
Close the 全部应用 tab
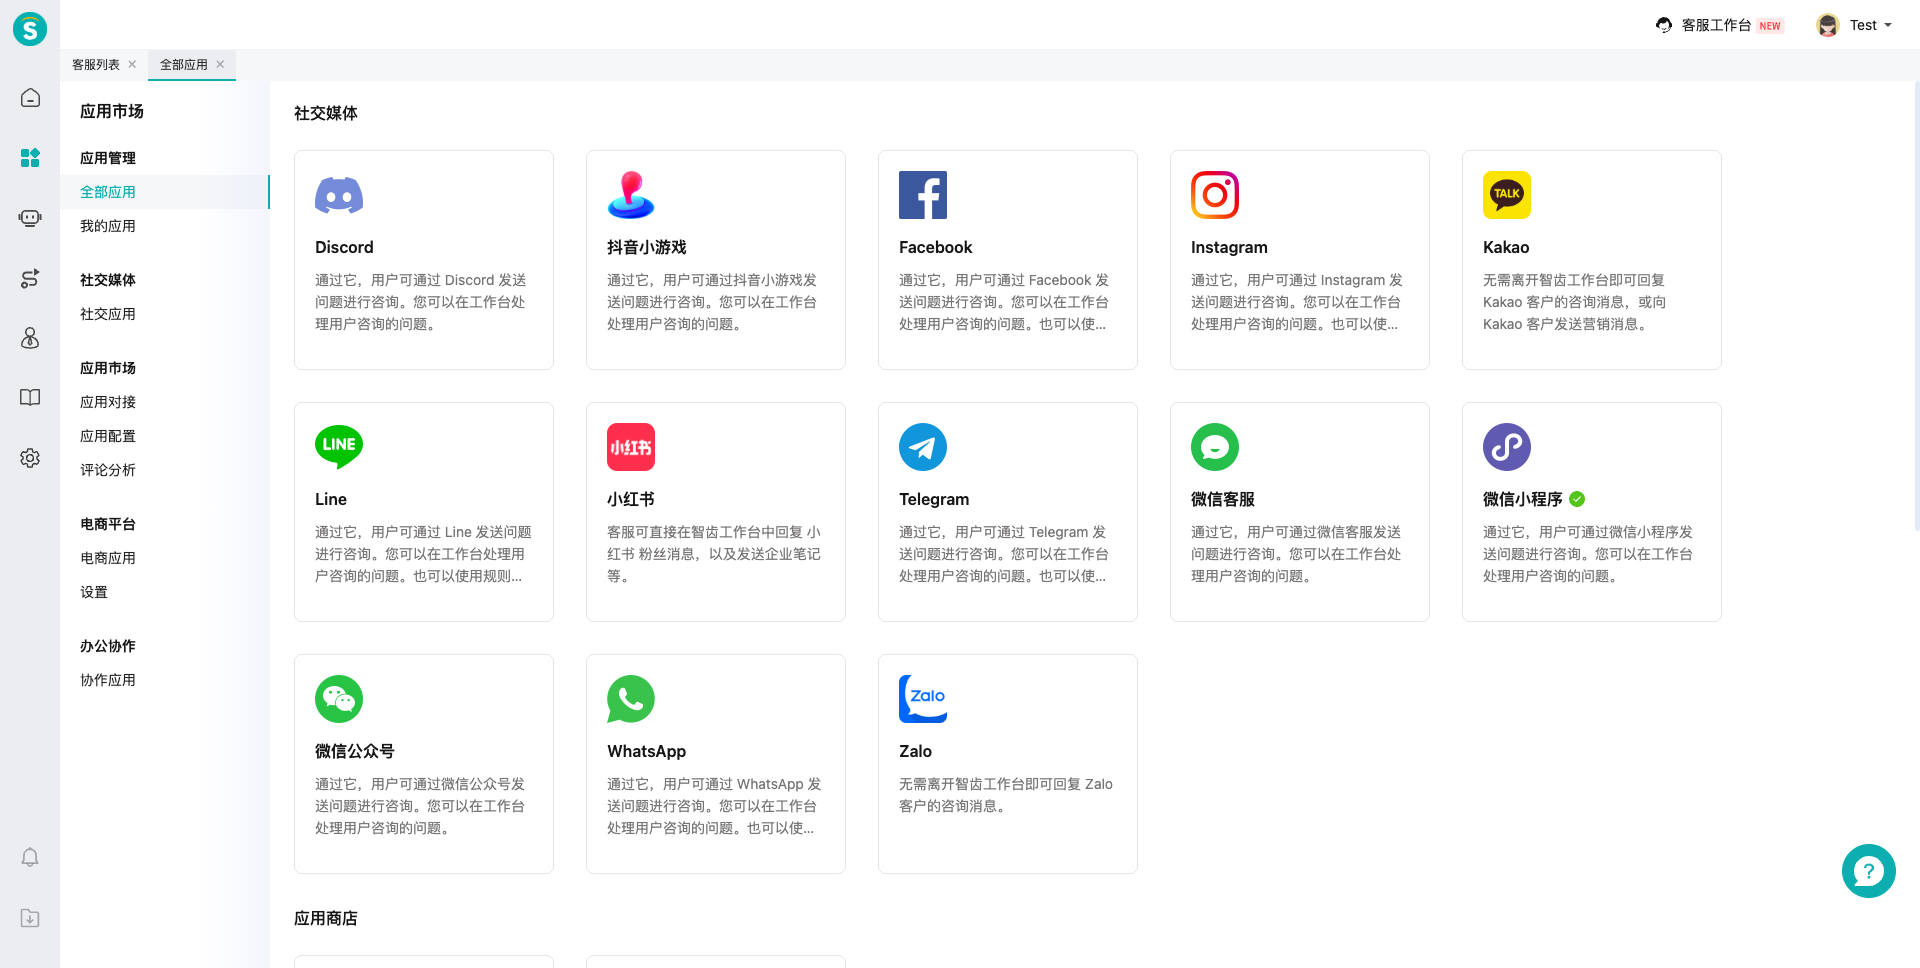(220, 64)
